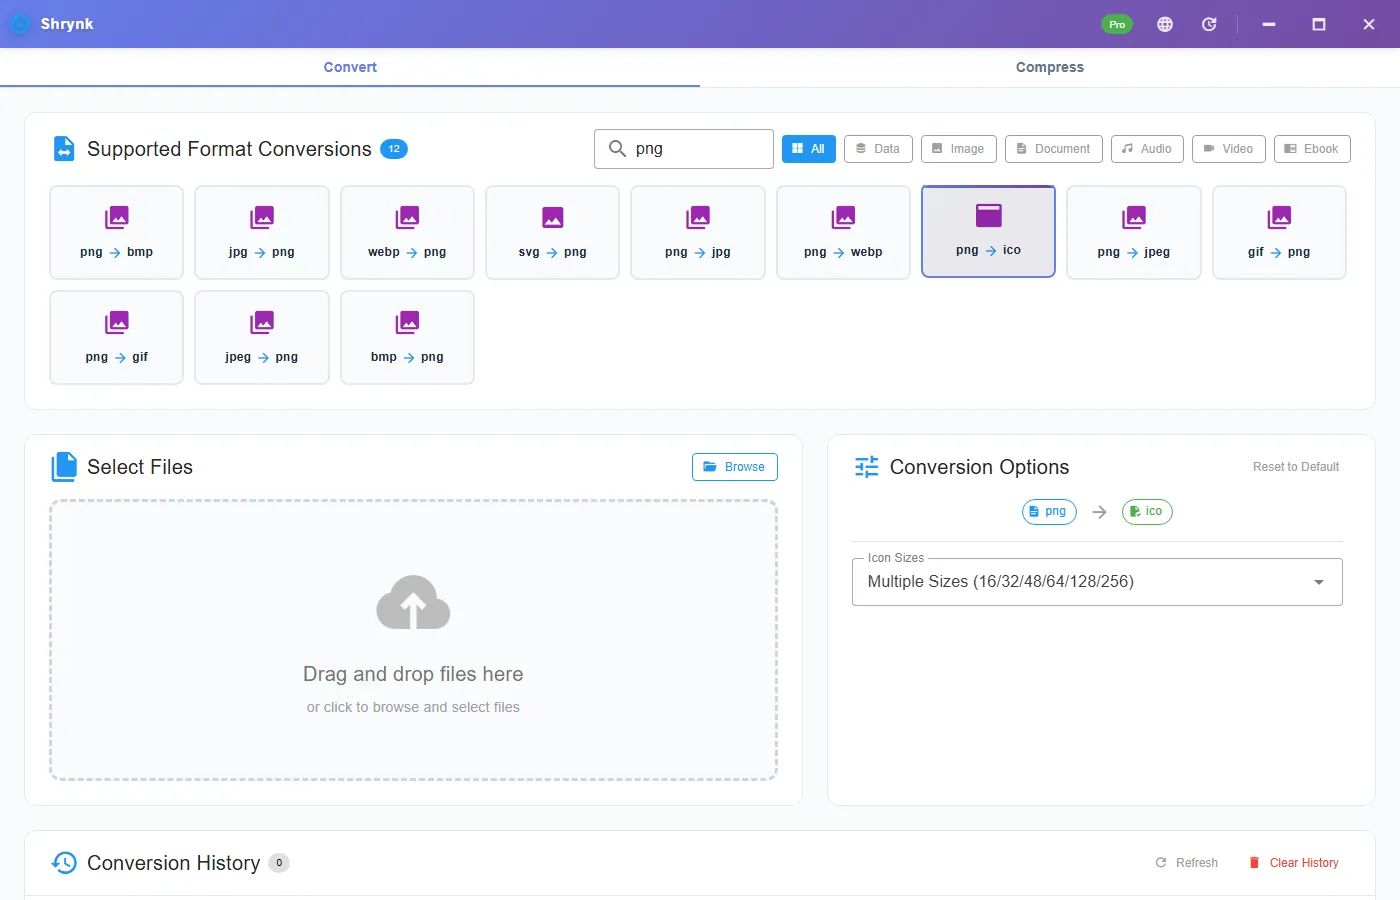Filter formats by Data category
1400x900 pixels.
[x=878, y=149]
